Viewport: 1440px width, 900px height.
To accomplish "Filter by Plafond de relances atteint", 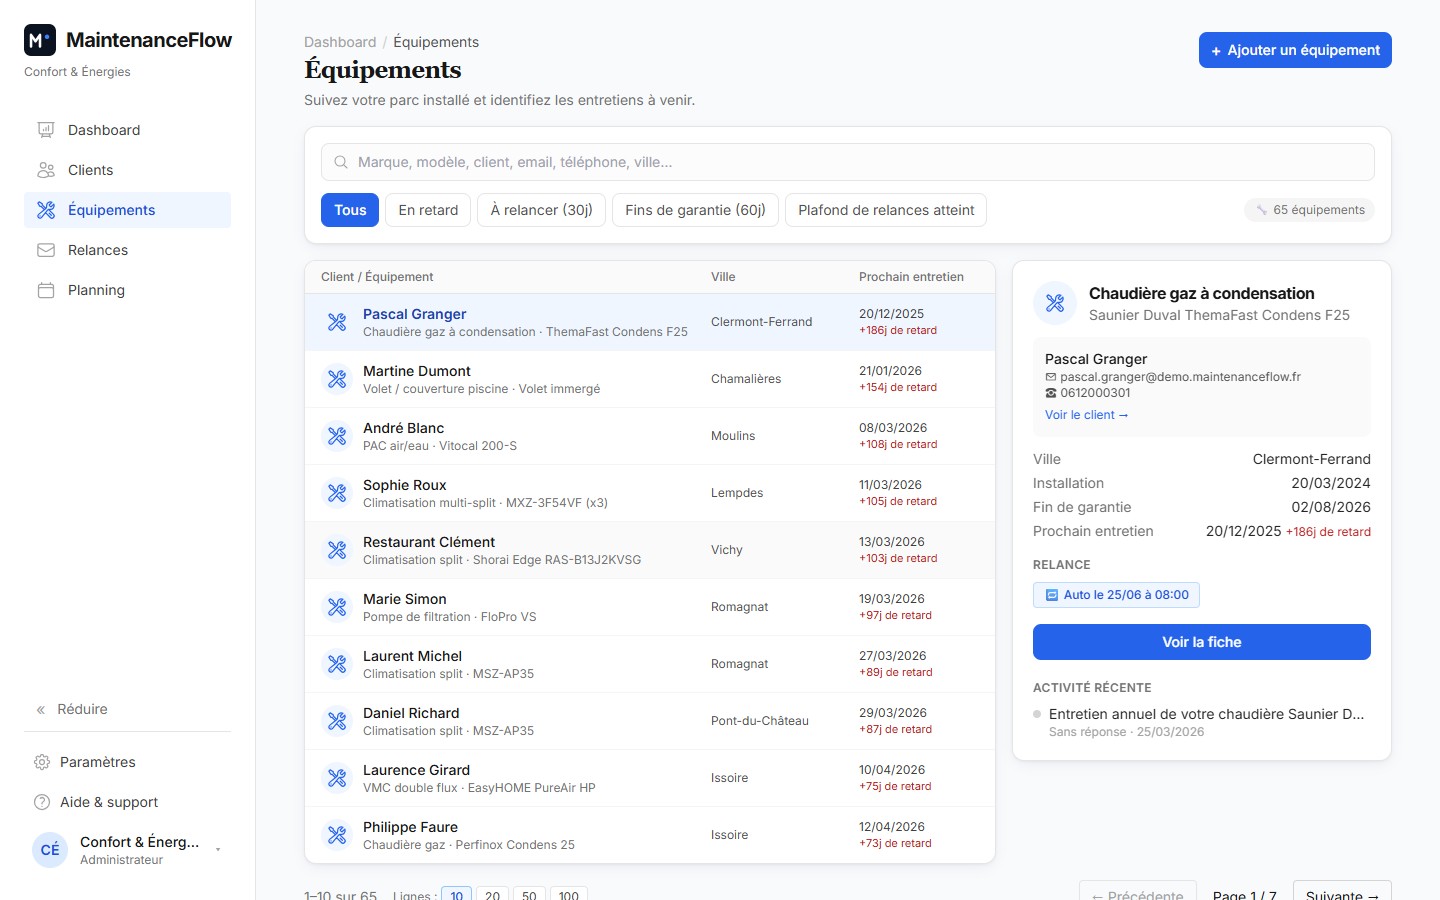I will point(886,210).
